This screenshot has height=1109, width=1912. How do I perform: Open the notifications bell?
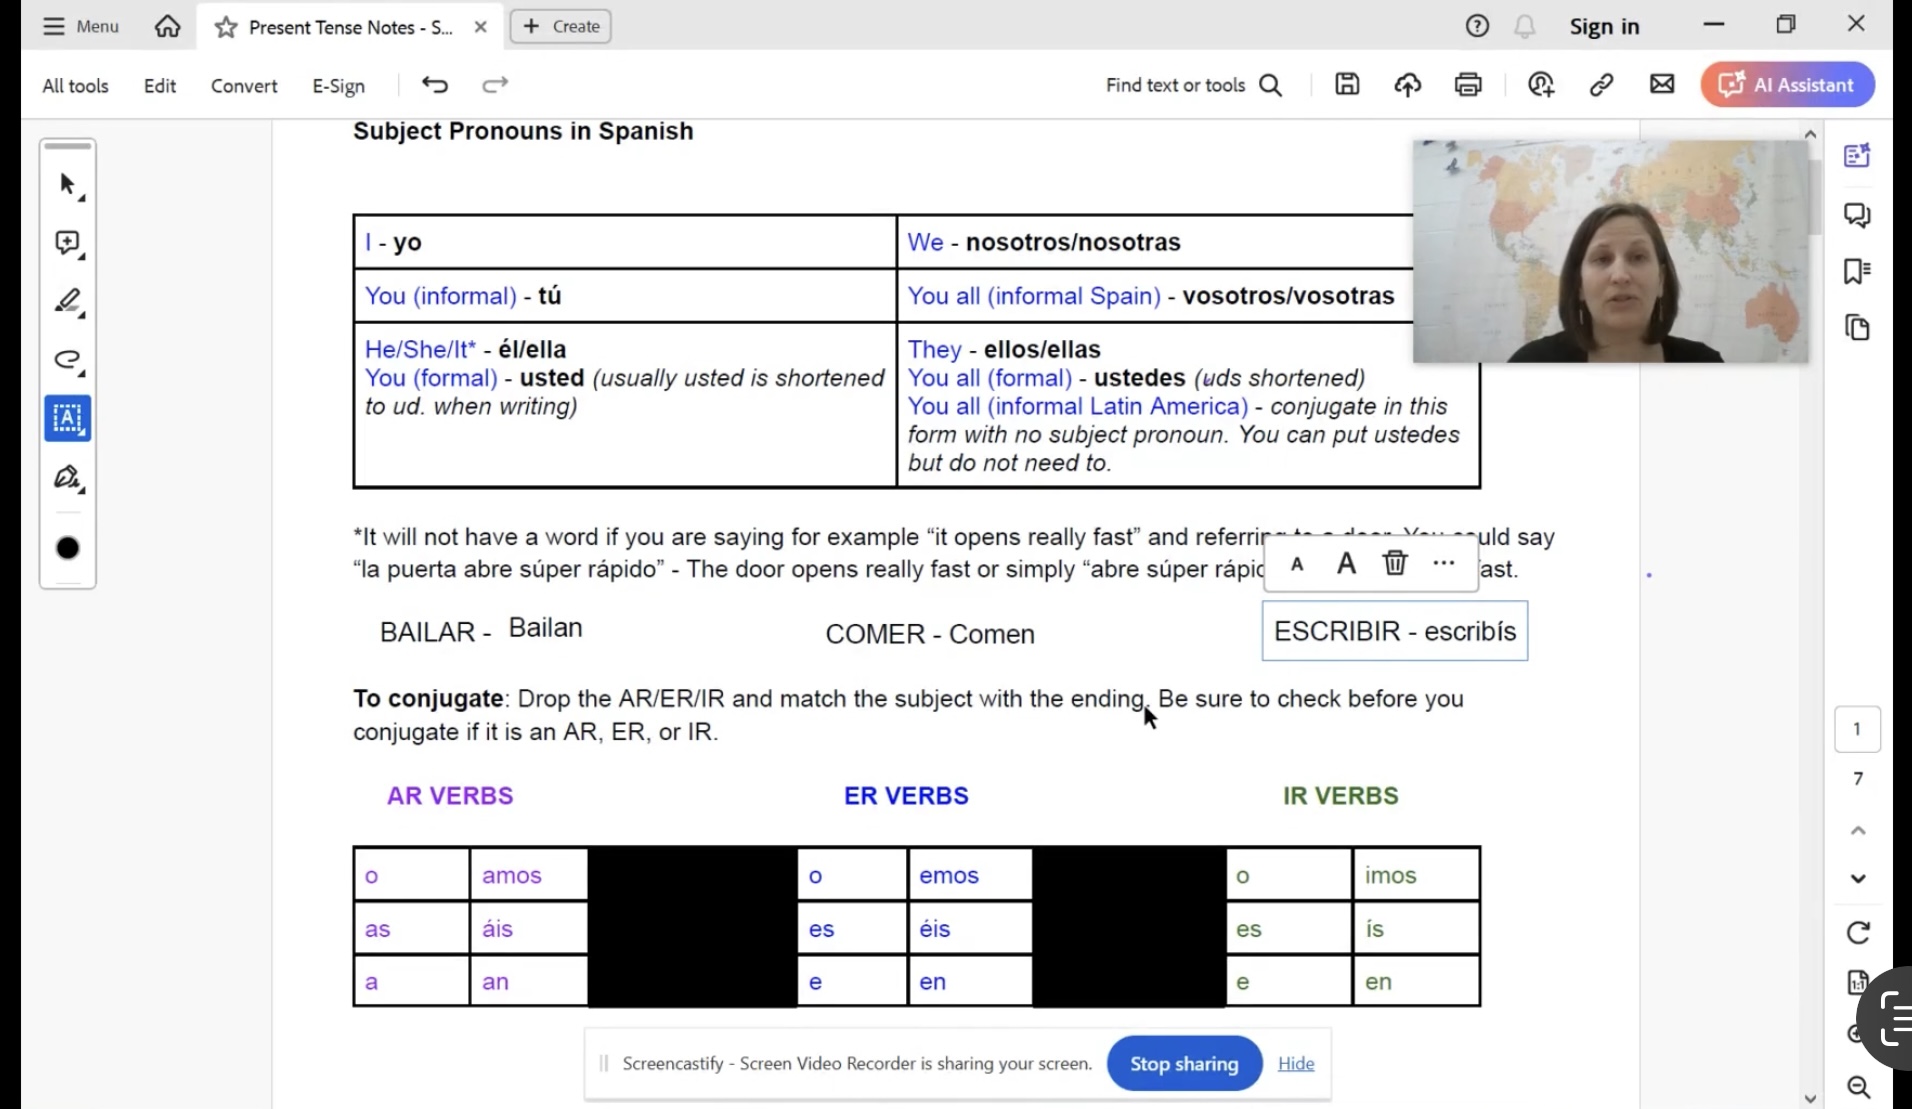1524,26
